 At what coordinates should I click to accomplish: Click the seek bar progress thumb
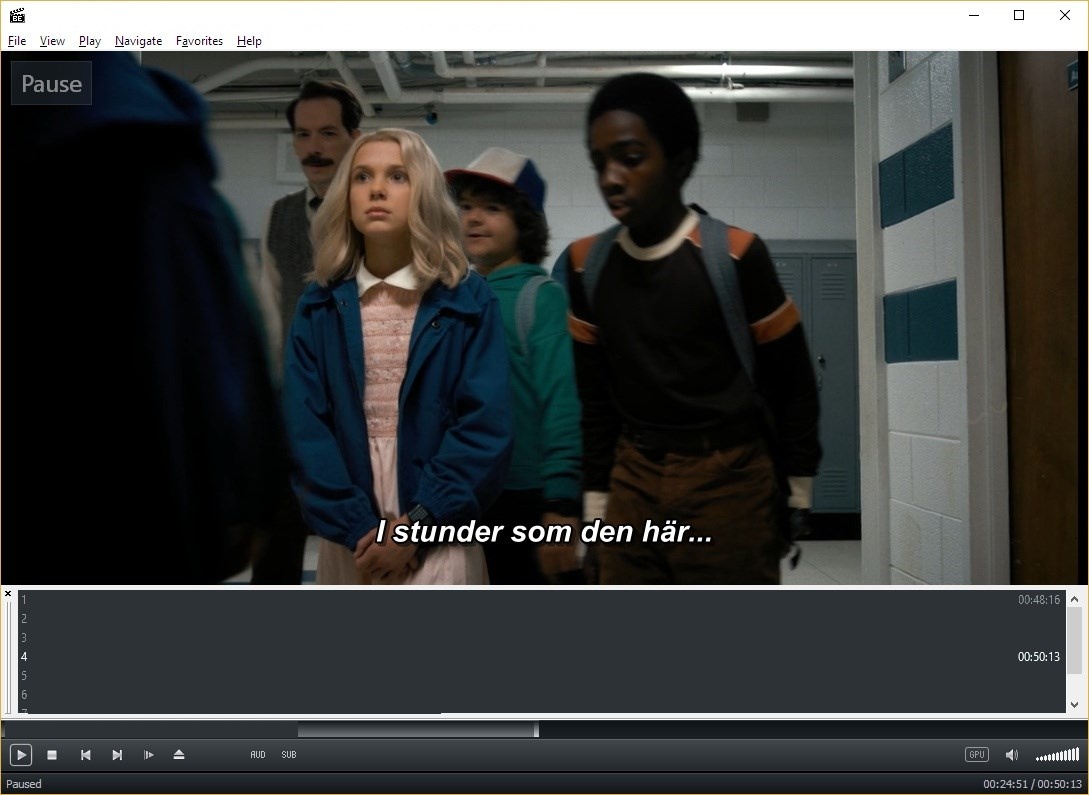(536, 729)
